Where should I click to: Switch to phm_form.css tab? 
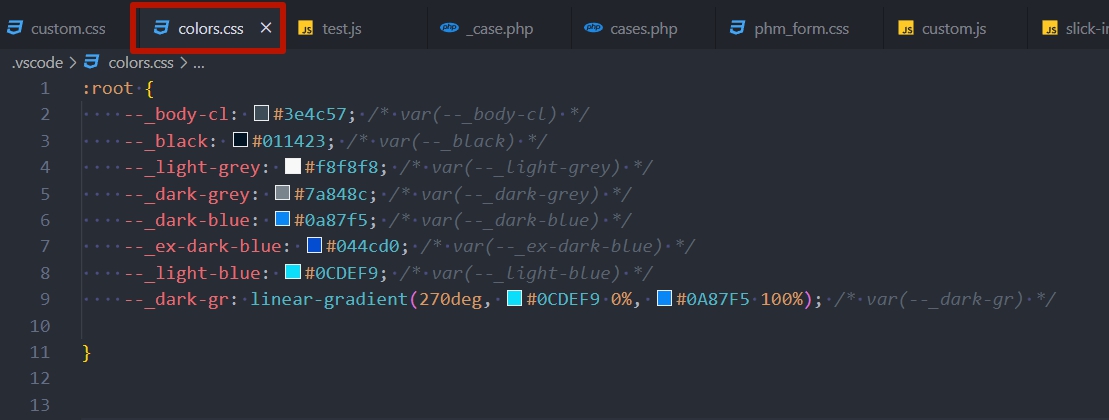click(x=803, y=28)
